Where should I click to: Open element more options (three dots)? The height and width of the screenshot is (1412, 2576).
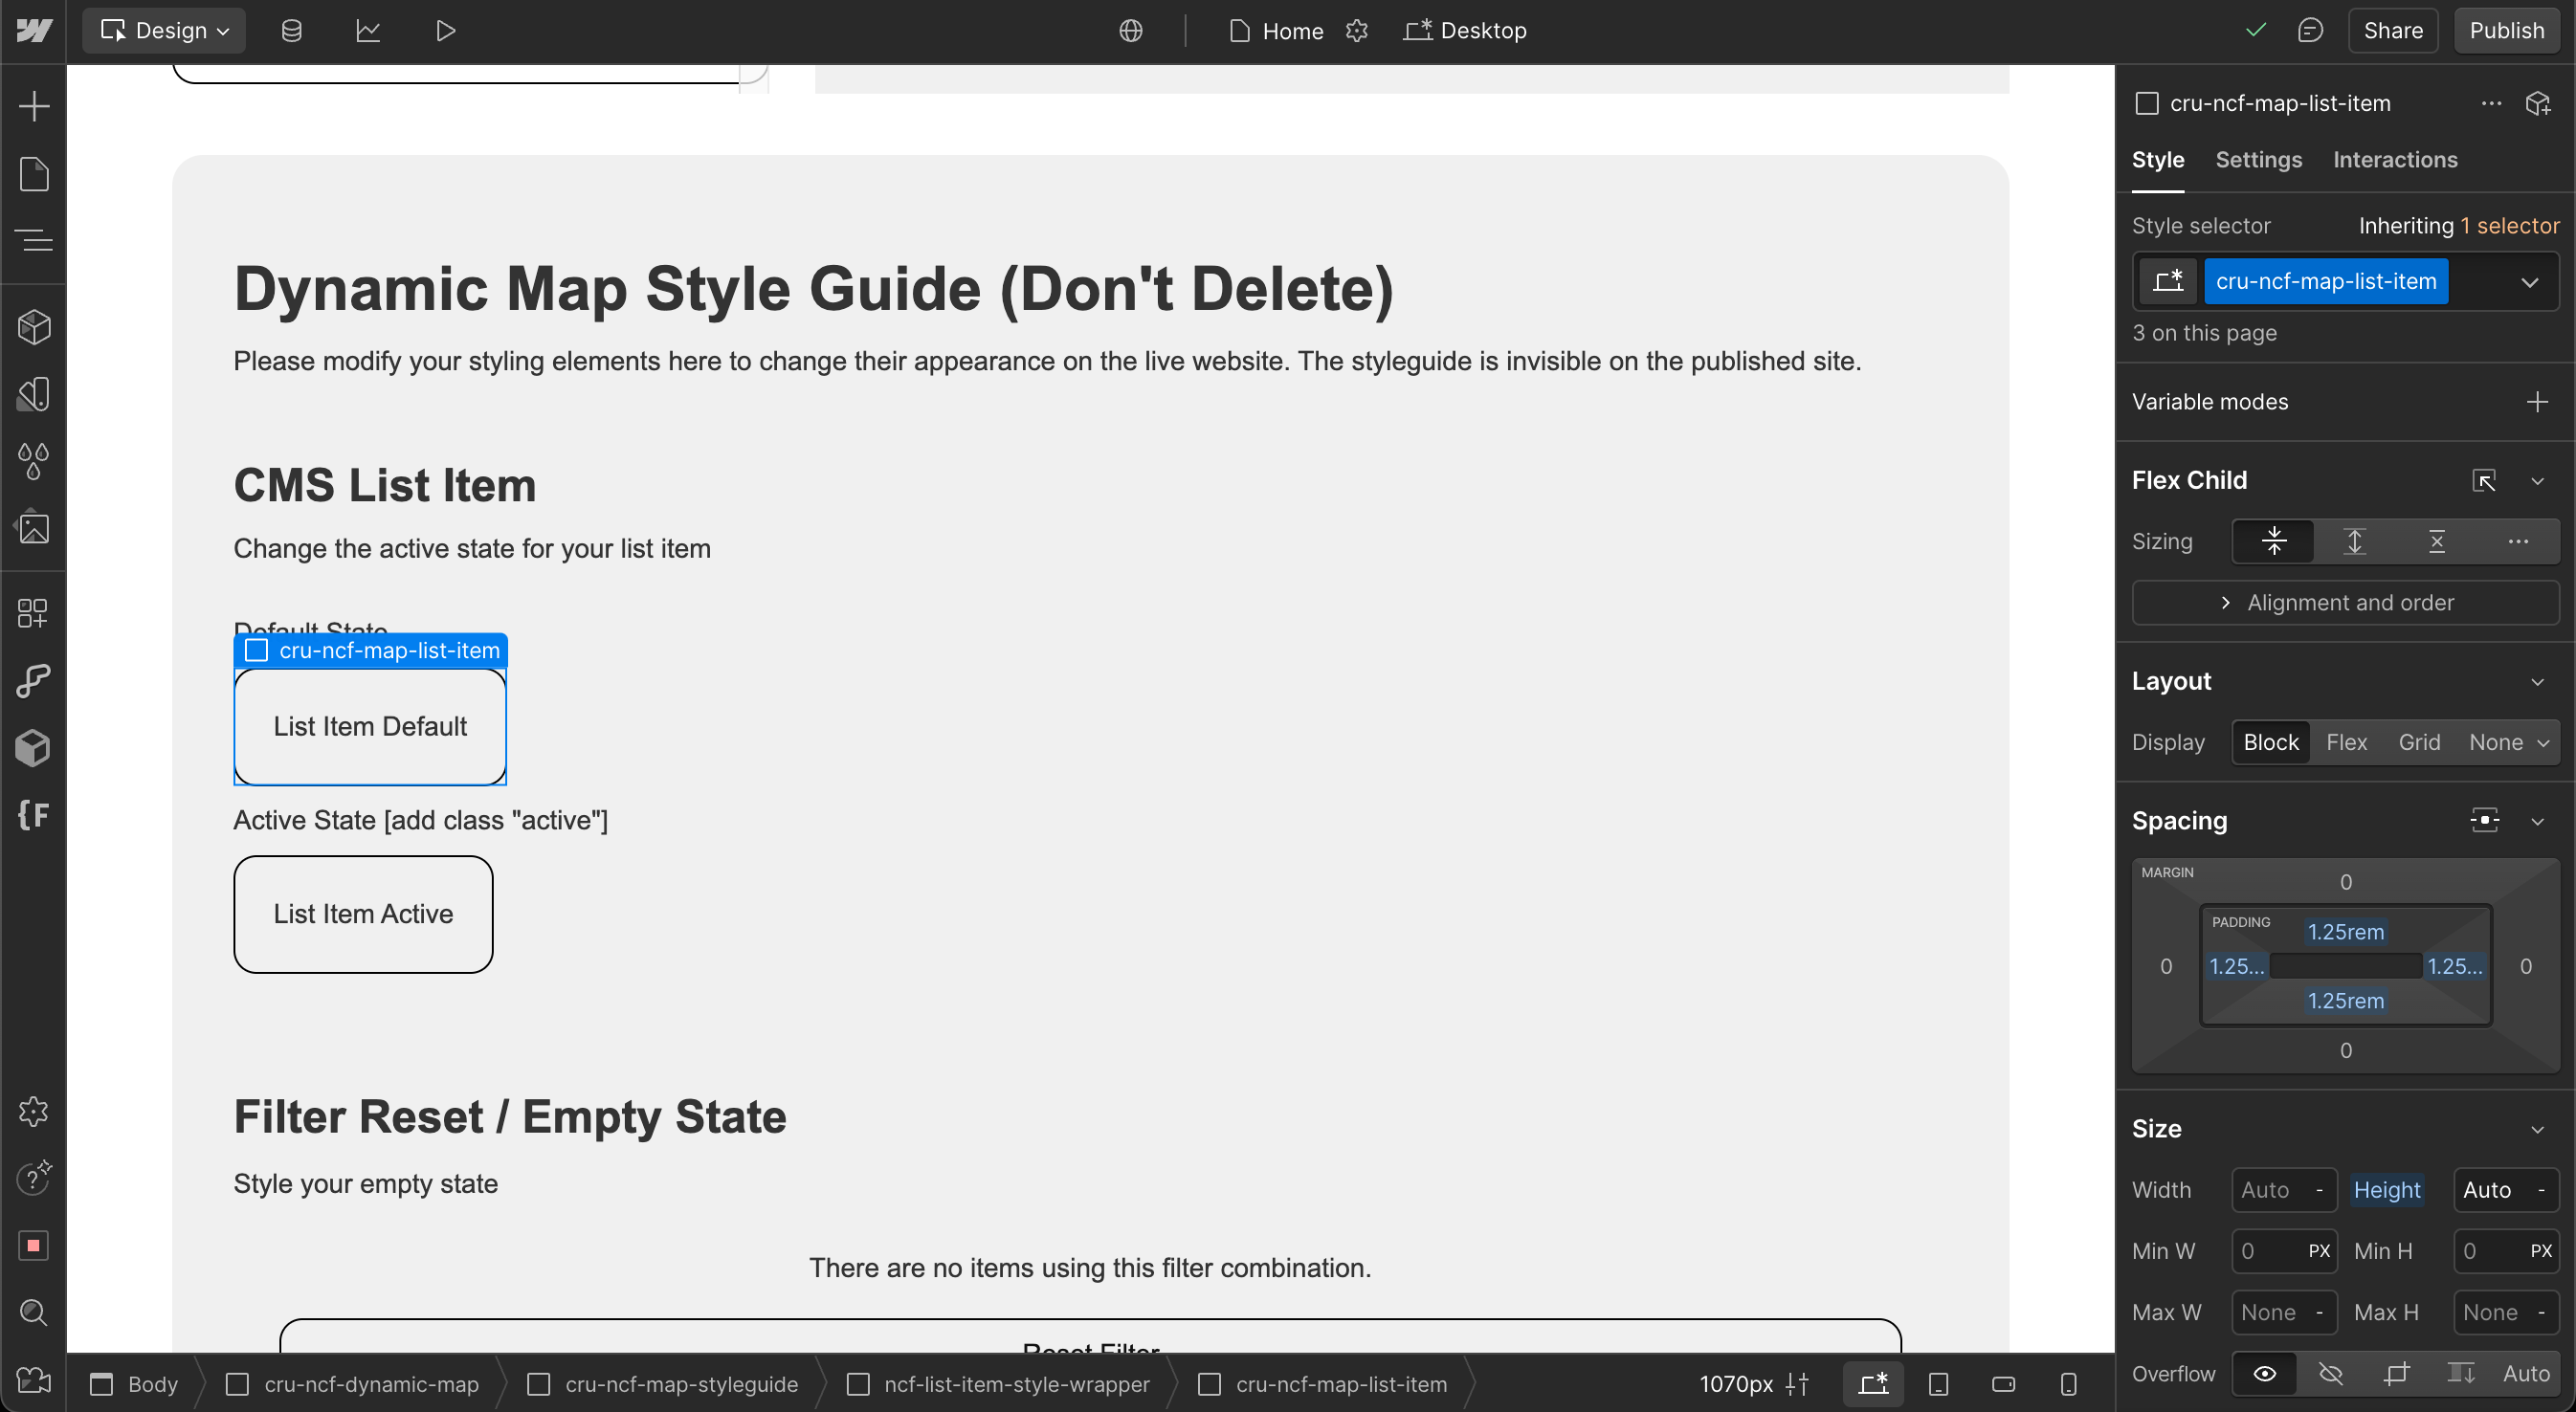(2491, 104)
